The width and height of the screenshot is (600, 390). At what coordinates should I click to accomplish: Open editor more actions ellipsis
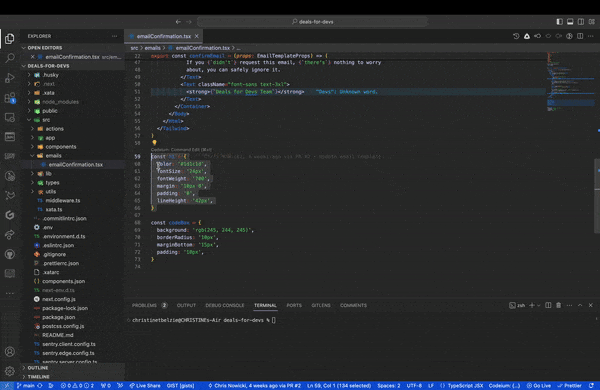tap(591, 36)
